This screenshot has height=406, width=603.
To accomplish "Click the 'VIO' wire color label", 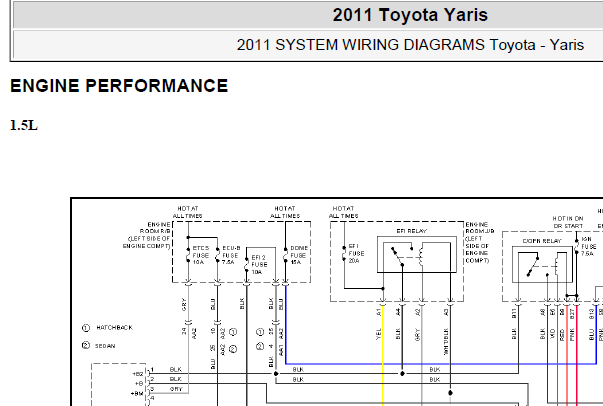I will (553, 333).
